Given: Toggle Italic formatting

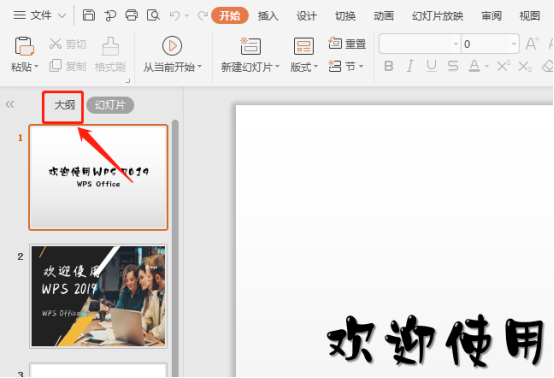Looking at the screenshot, I should click(x=410, y=66).
